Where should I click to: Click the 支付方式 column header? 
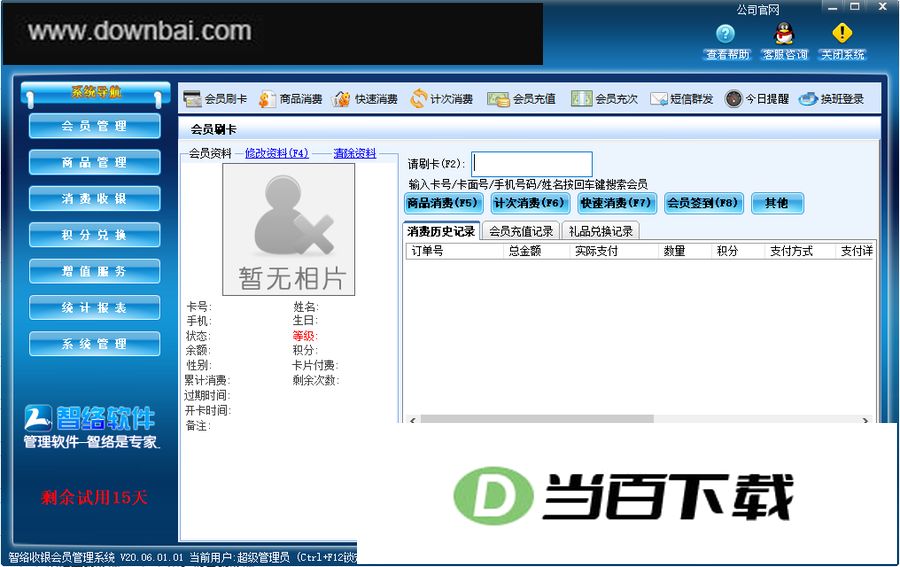coord(800,251)
